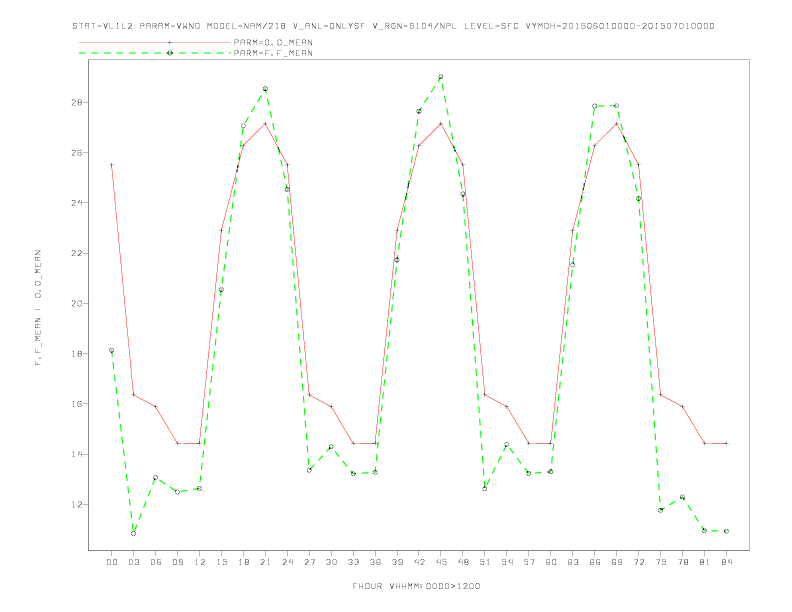Click the x-axis tick label 66
Viewport: 792px width, 612px height.
tap(595, 562)
